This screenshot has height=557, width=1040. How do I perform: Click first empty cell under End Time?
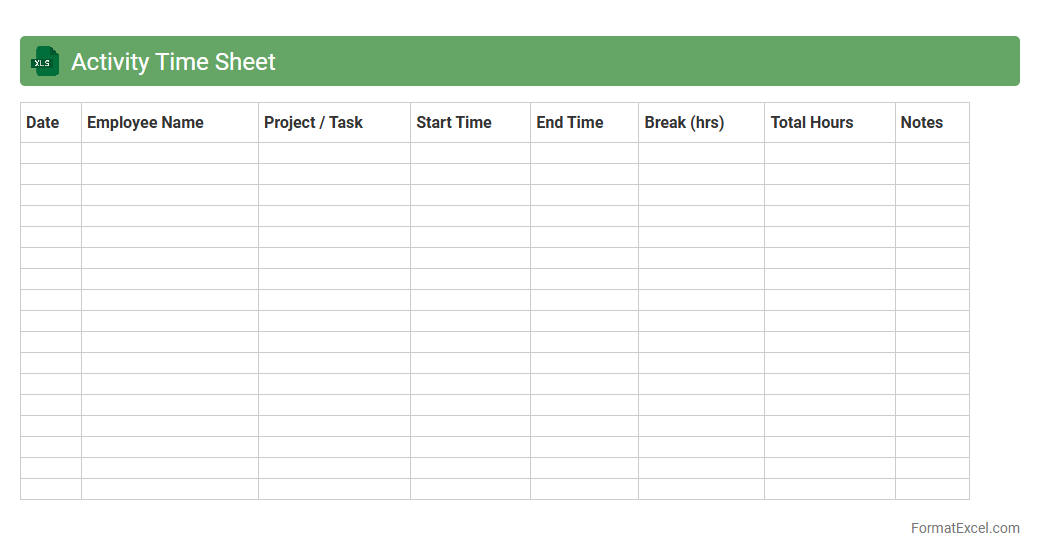point(584,153)
